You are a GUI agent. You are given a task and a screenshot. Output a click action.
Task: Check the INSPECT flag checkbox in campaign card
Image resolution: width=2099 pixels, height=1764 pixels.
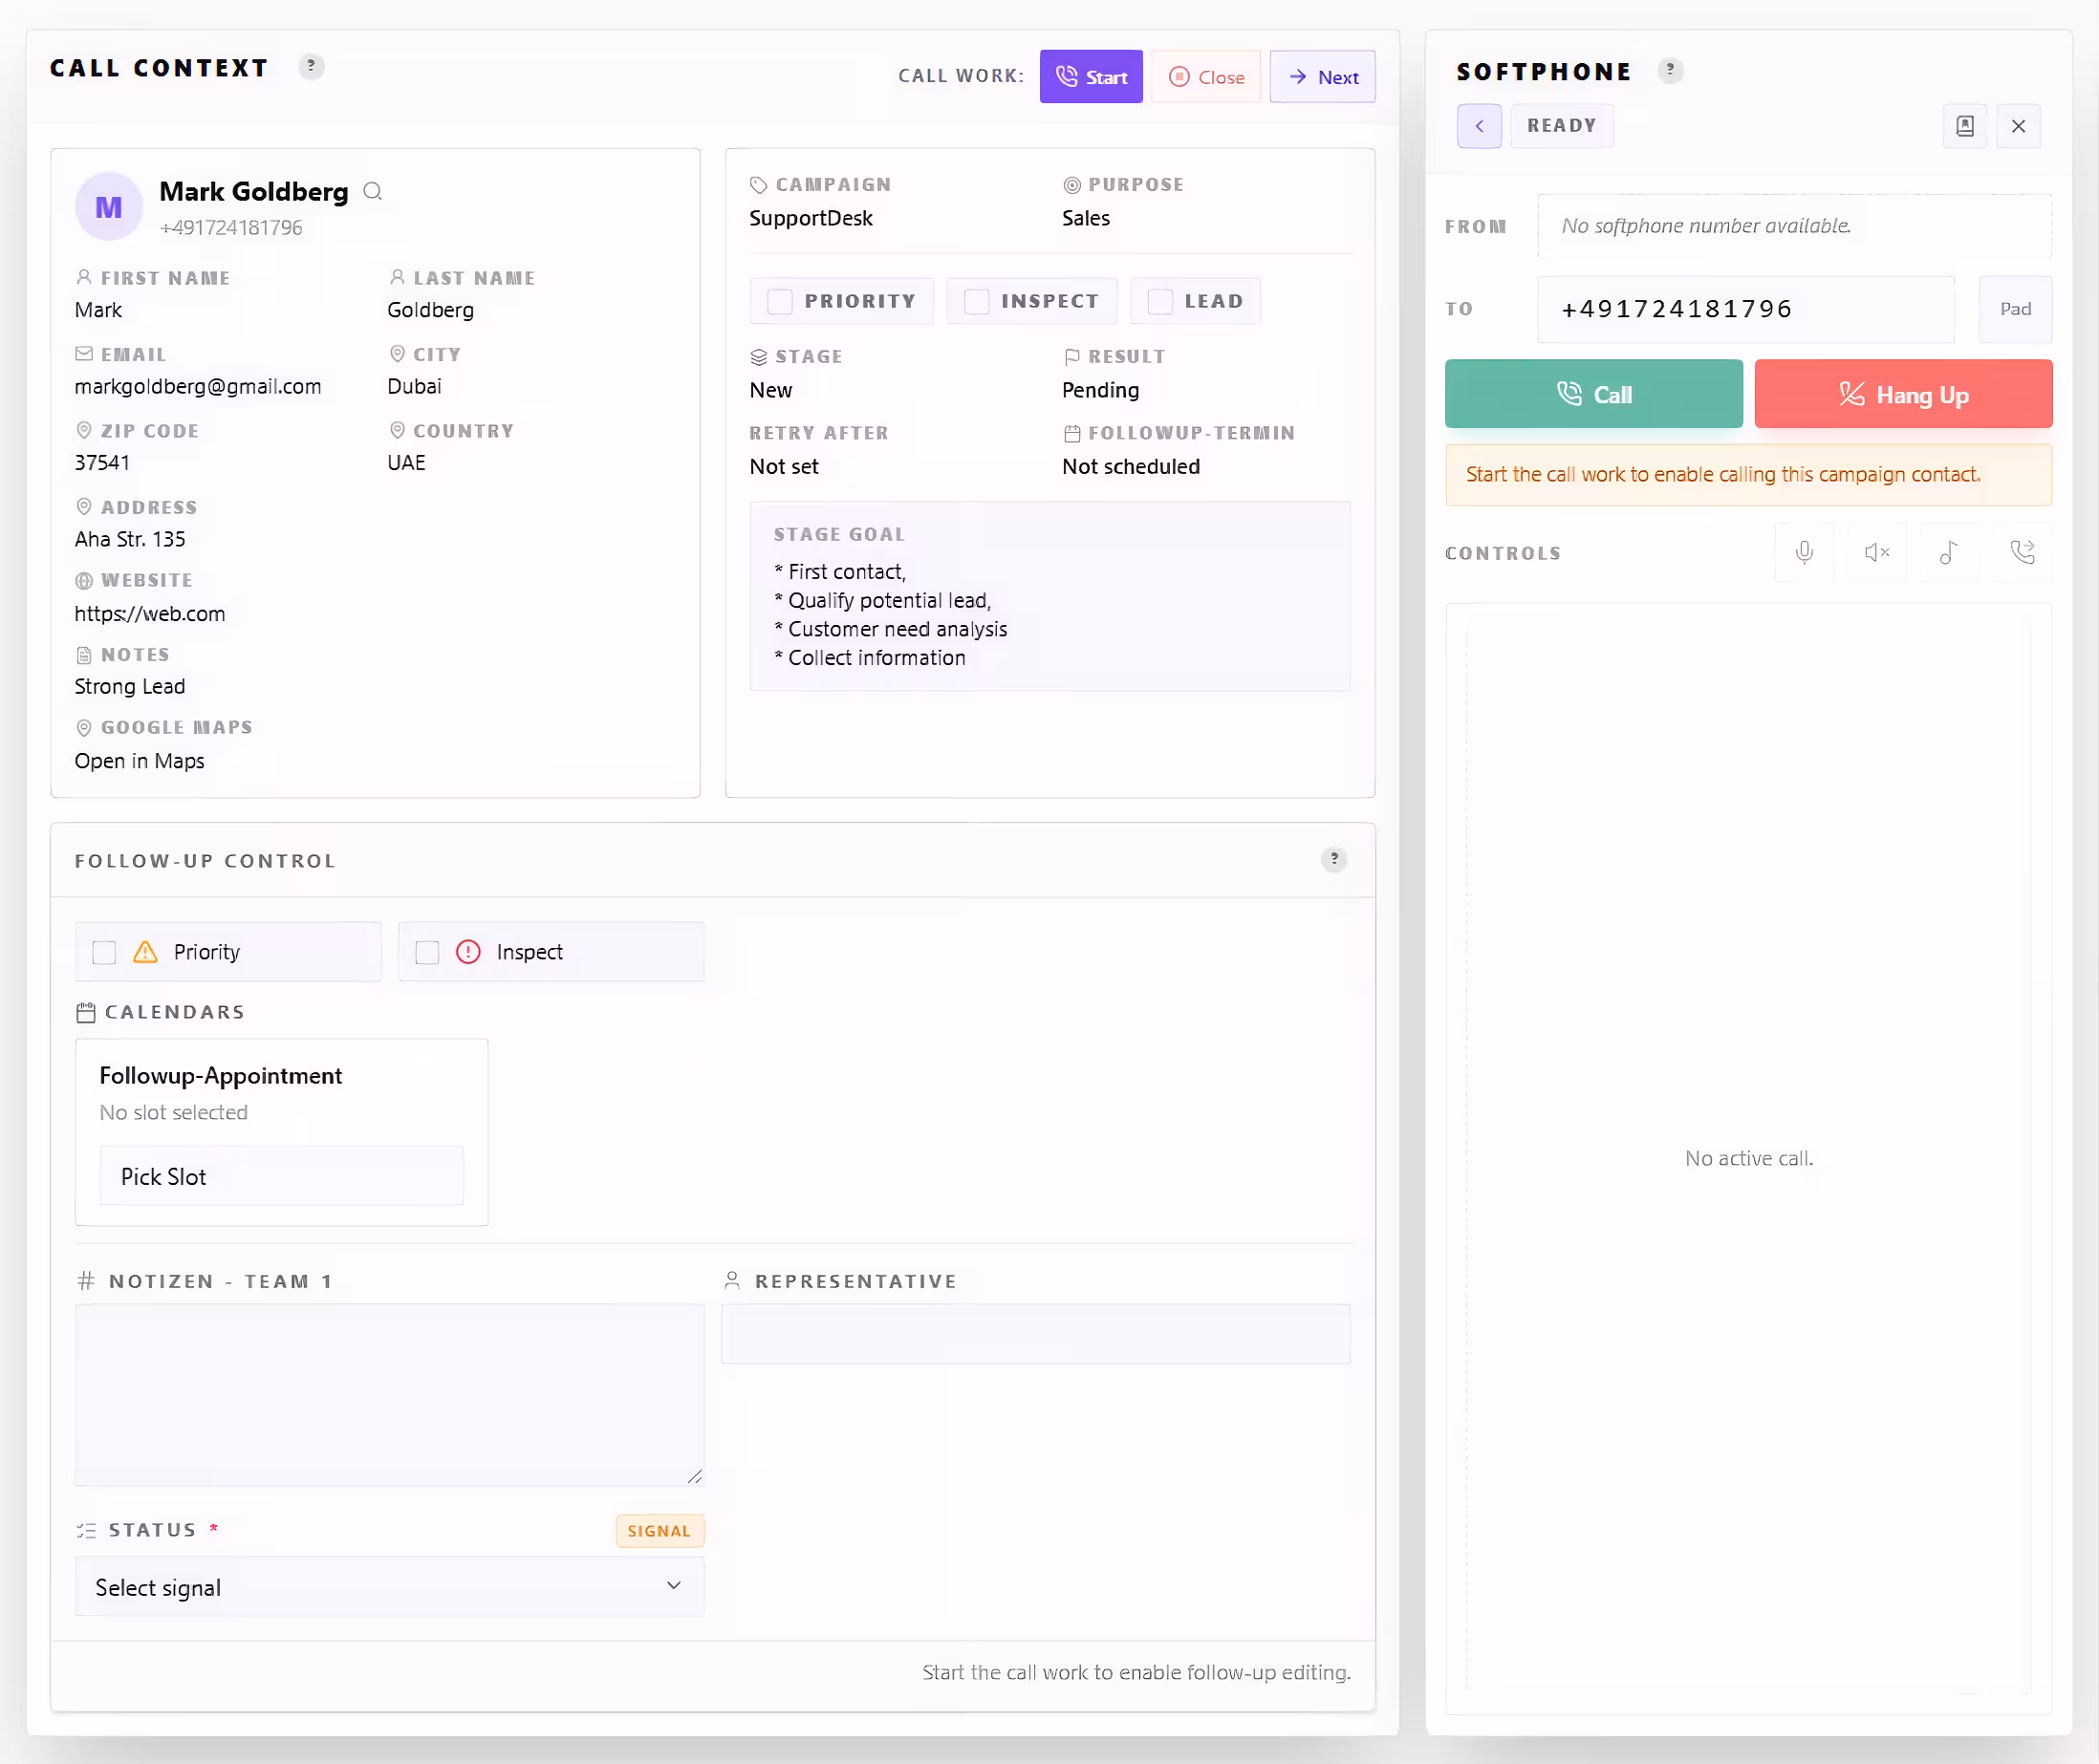tap(977, 301)
